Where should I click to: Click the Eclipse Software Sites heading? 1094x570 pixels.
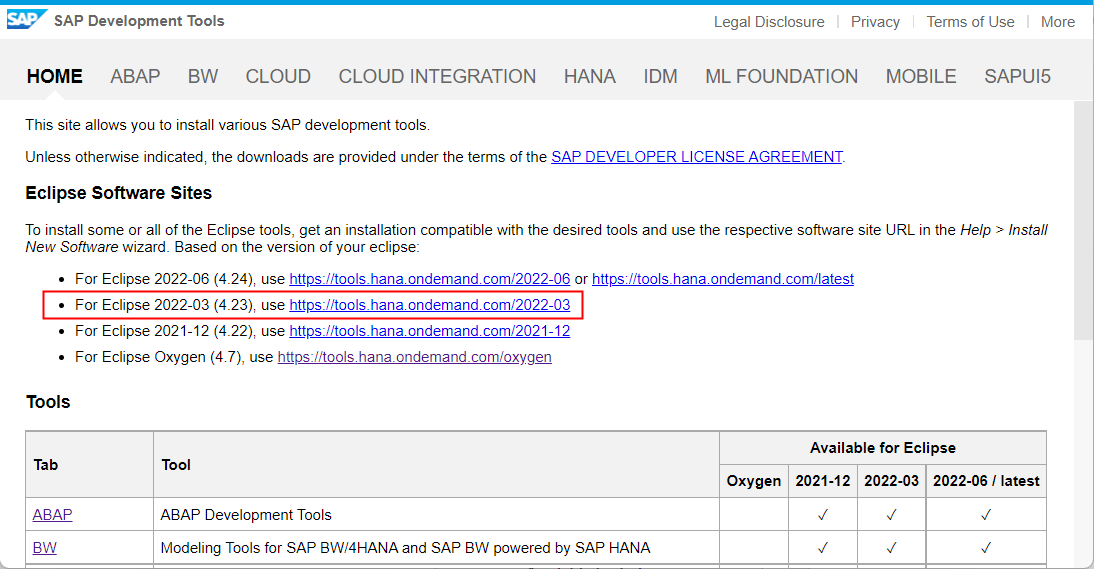119,193
